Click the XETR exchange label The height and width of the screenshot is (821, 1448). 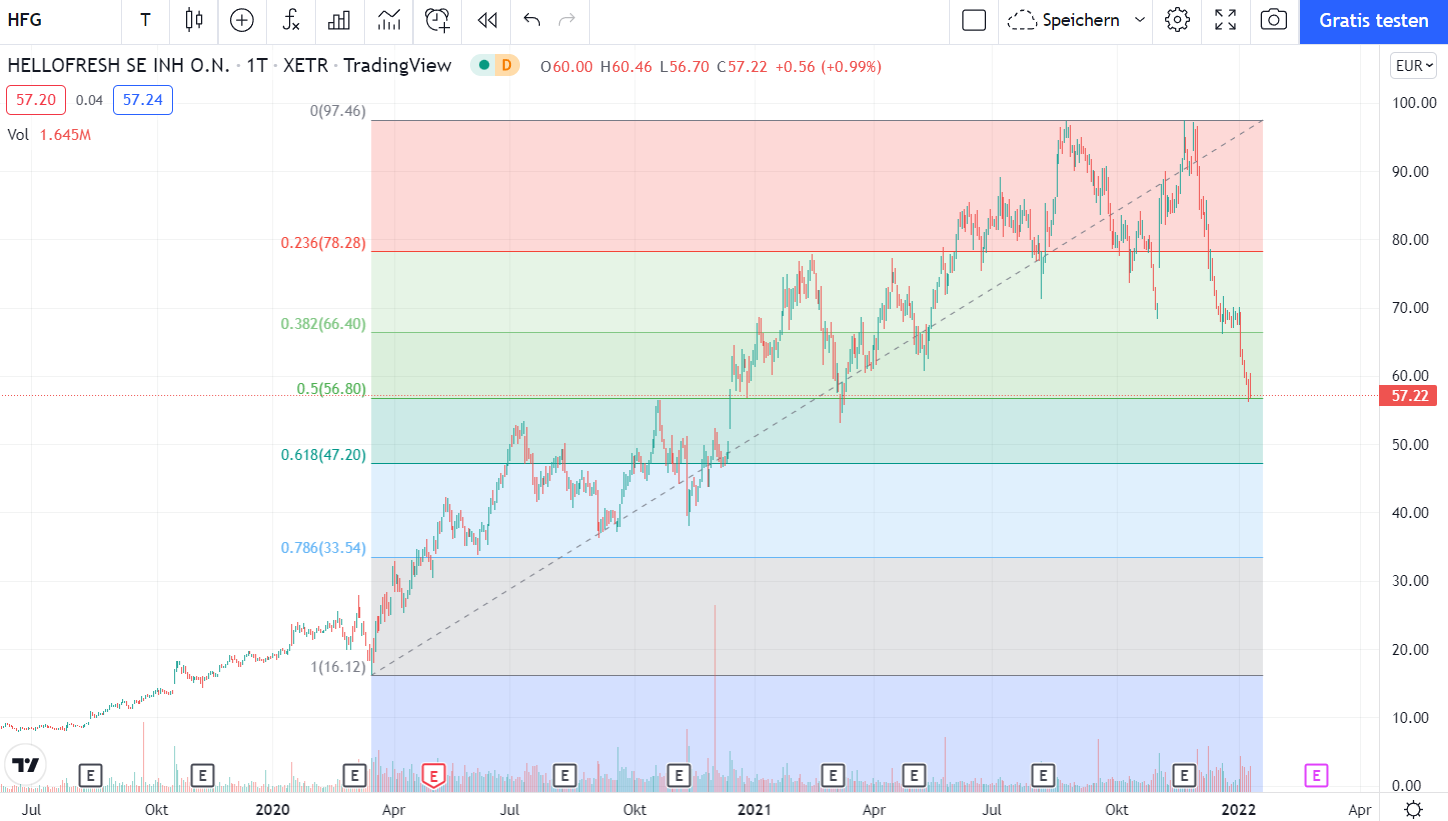[304, 66]
